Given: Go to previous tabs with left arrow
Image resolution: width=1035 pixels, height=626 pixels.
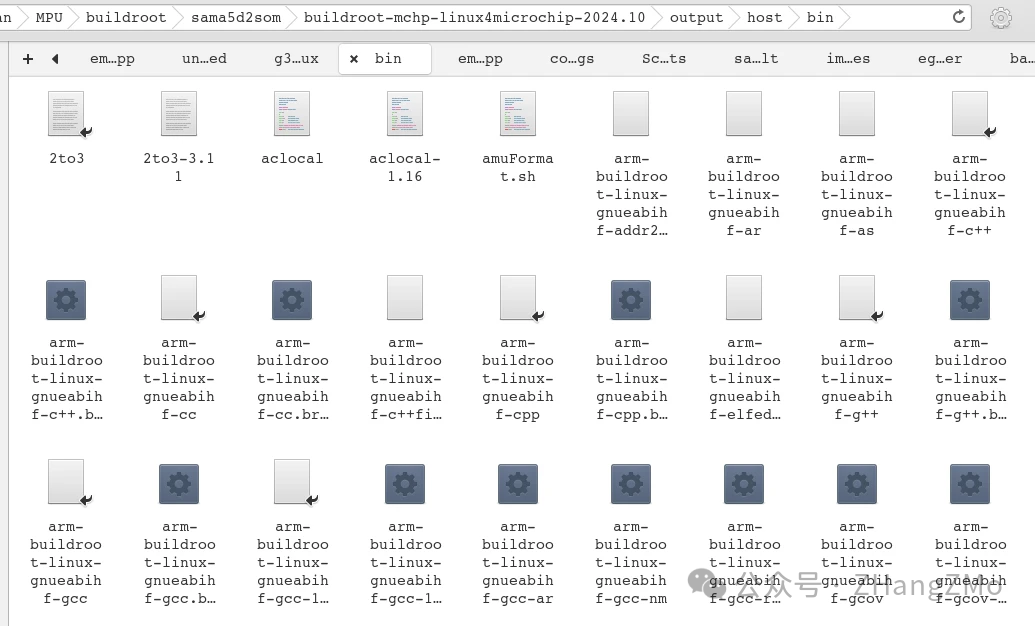Looking at the screenshot, I should click(55, 59).
